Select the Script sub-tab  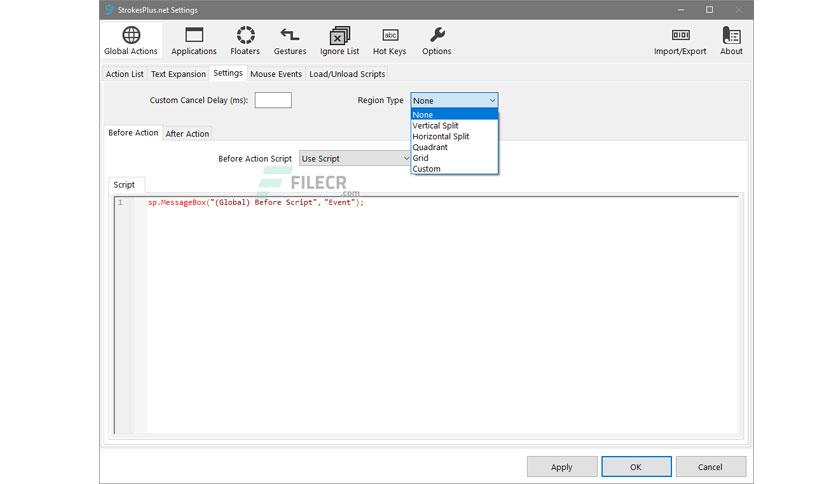(x=124, y=185)
